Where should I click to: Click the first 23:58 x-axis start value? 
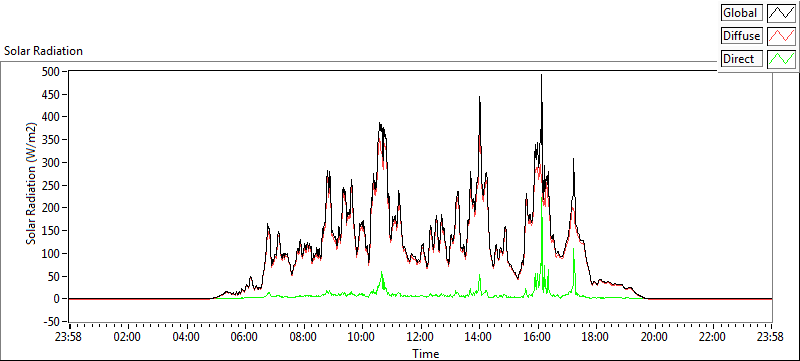pyautogui.click(x=69, y=337)
